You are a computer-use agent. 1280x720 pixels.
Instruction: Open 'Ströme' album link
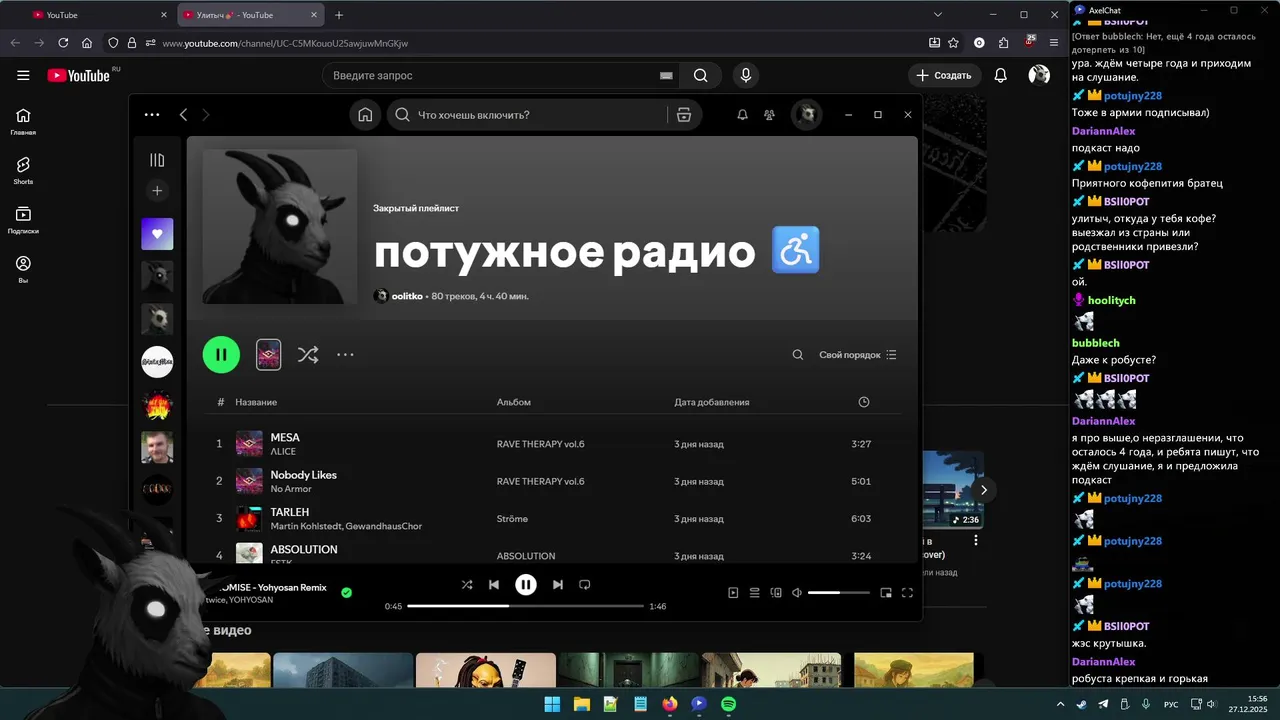512,519
